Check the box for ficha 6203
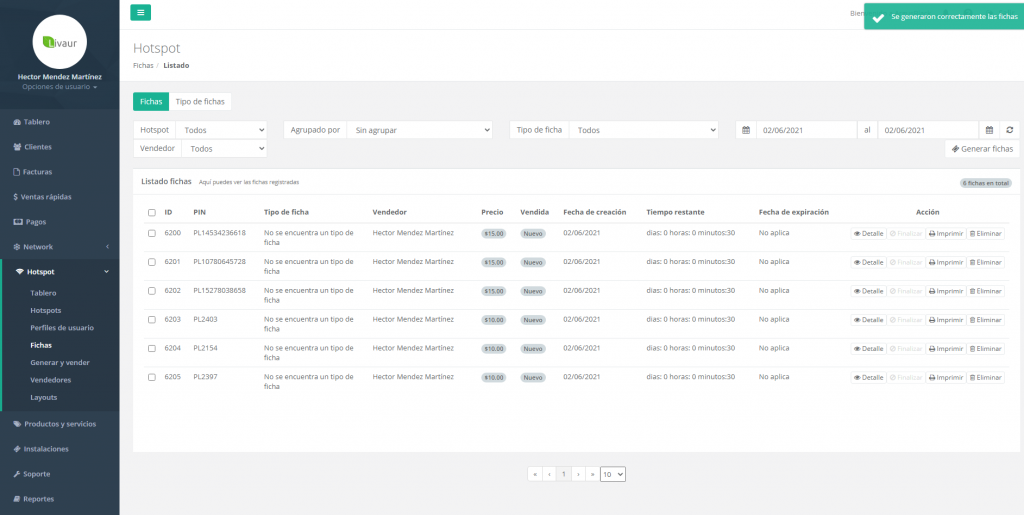Screen dimensions: 1024x515 (x=152, y=320)
